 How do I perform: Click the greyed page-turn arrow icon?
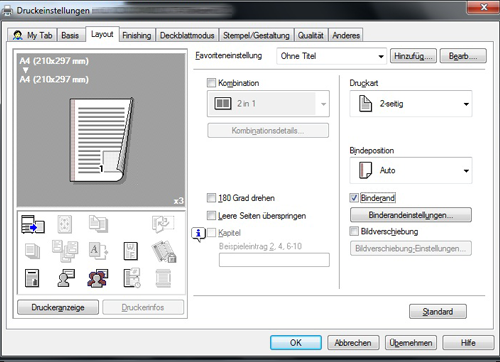pyautogui.click(x=163, y=223)
